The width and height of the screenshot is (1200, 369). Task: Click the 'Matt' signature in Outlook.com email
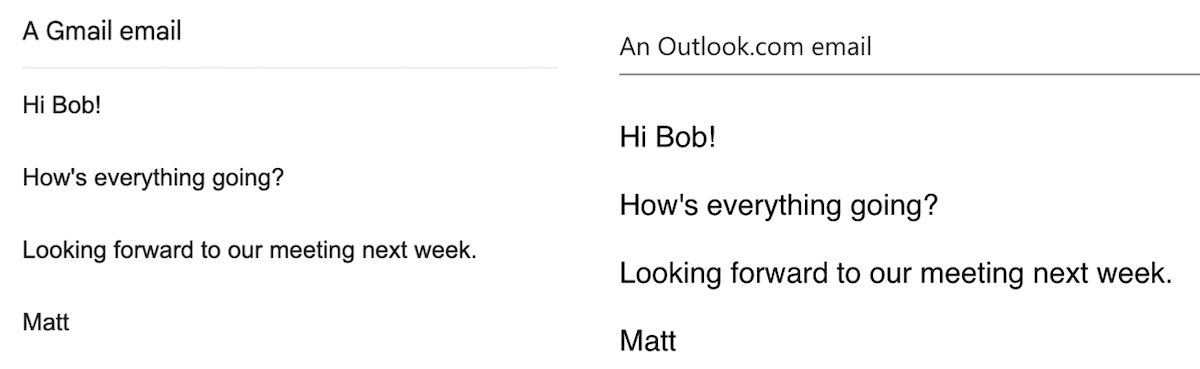648,342
